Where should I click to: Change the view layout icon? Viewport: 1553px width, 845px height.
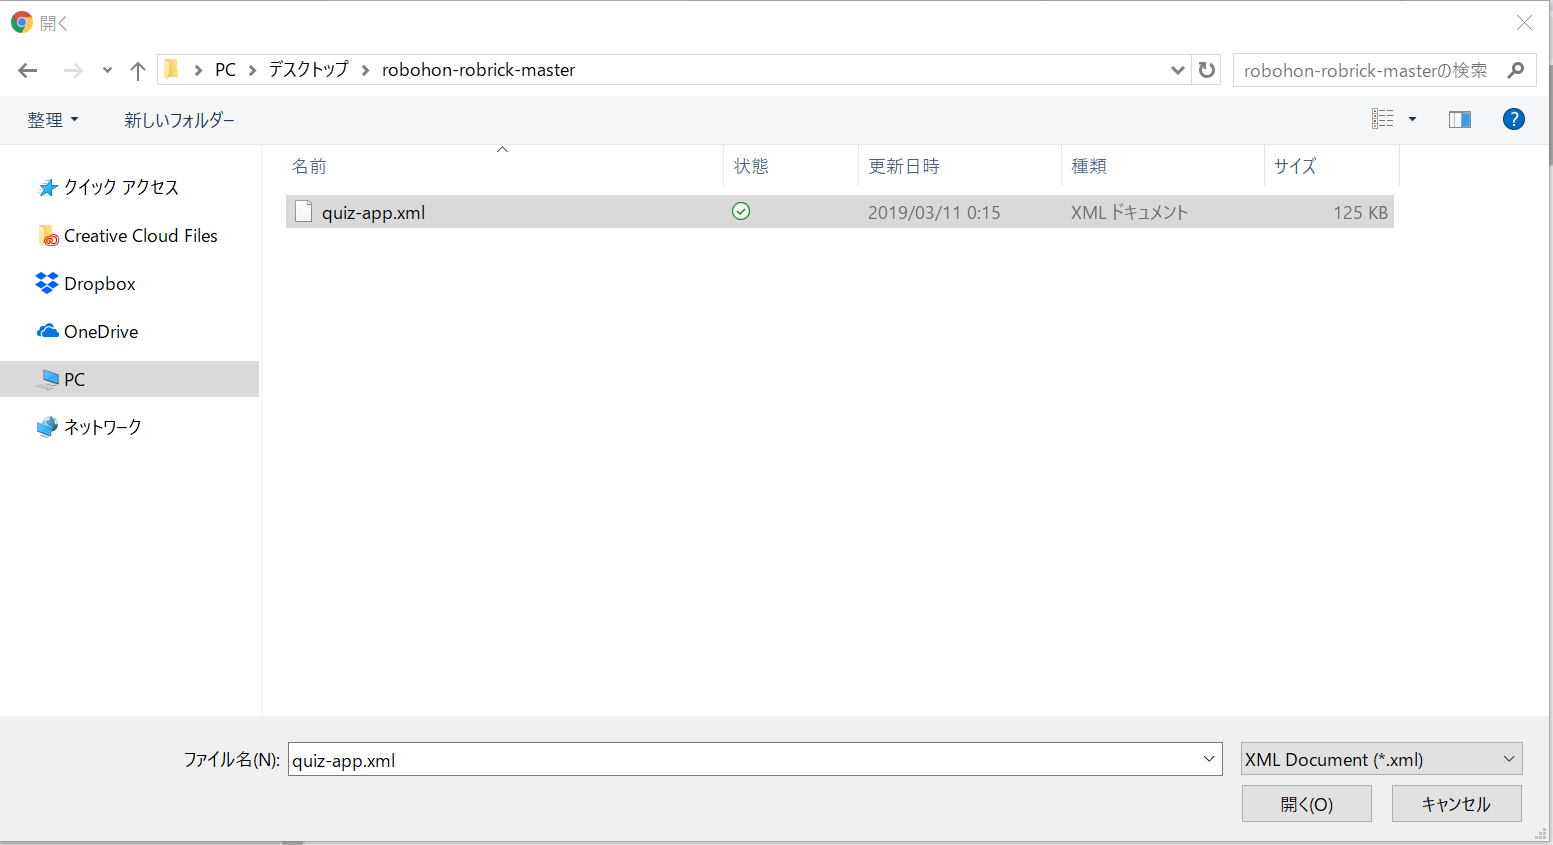(1383, 119)
